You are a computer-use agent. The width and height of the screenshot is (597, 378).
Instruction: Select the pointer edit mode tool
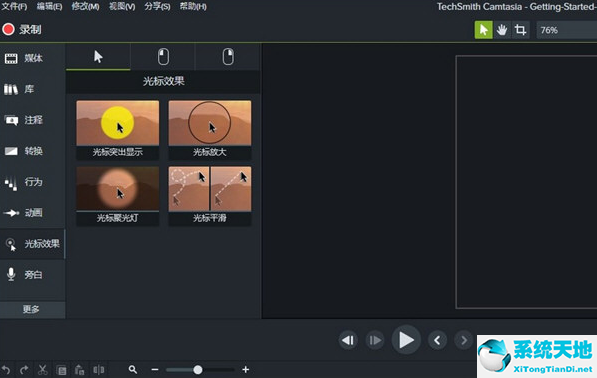click(483, 30)
